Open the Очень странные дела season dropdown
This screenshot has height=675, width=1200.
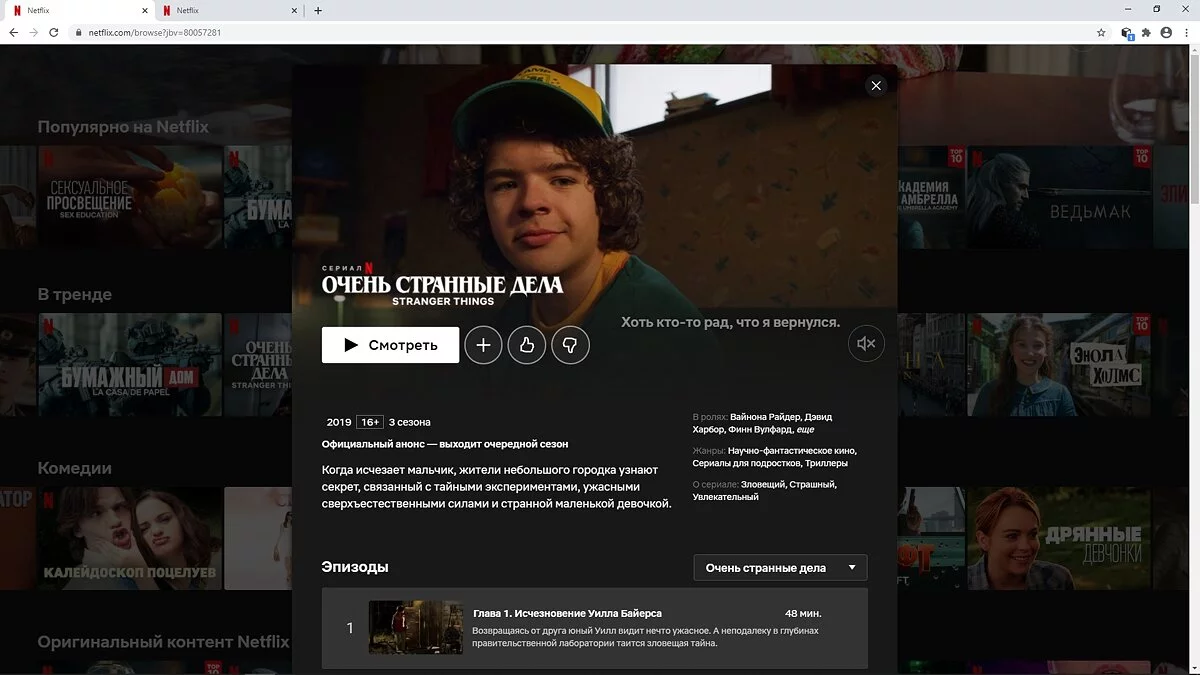pyautogui.click(x=780, y=568)
